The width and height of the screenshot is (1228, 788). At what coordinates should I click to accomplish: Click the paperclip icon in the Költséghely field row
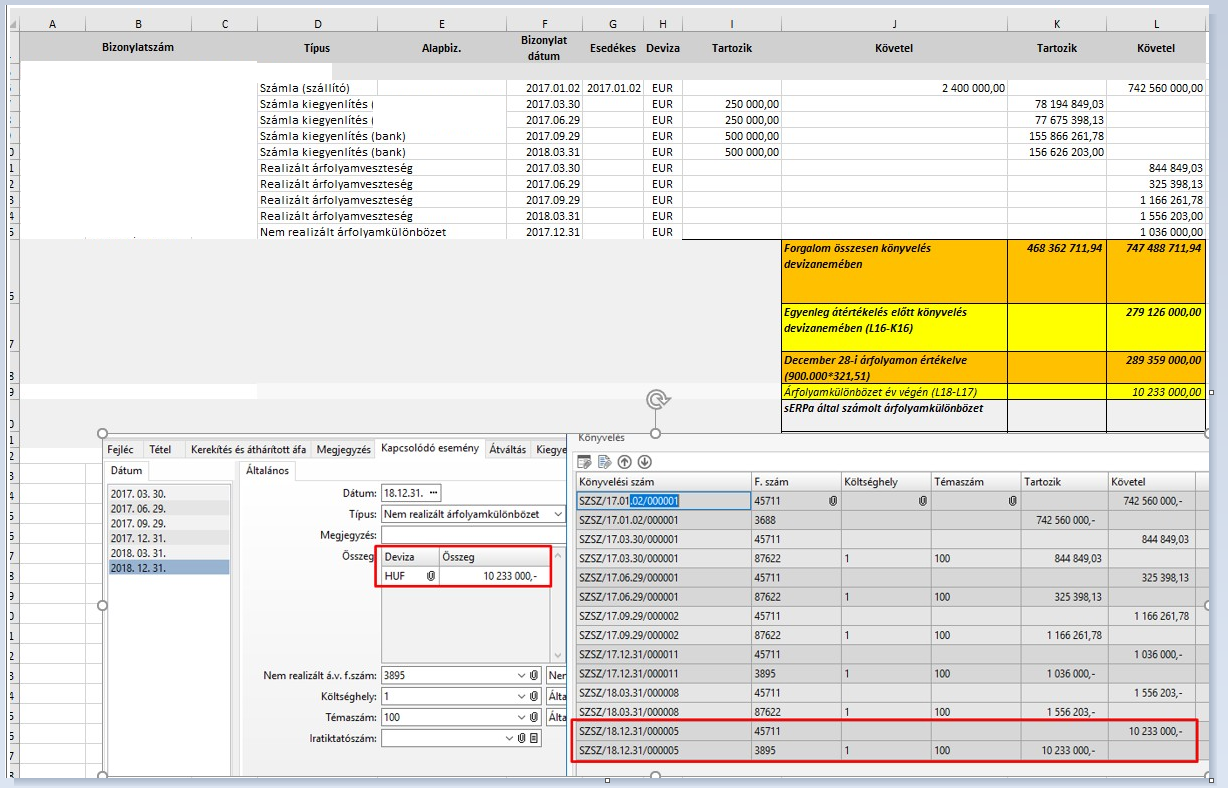tap(535, 697)
